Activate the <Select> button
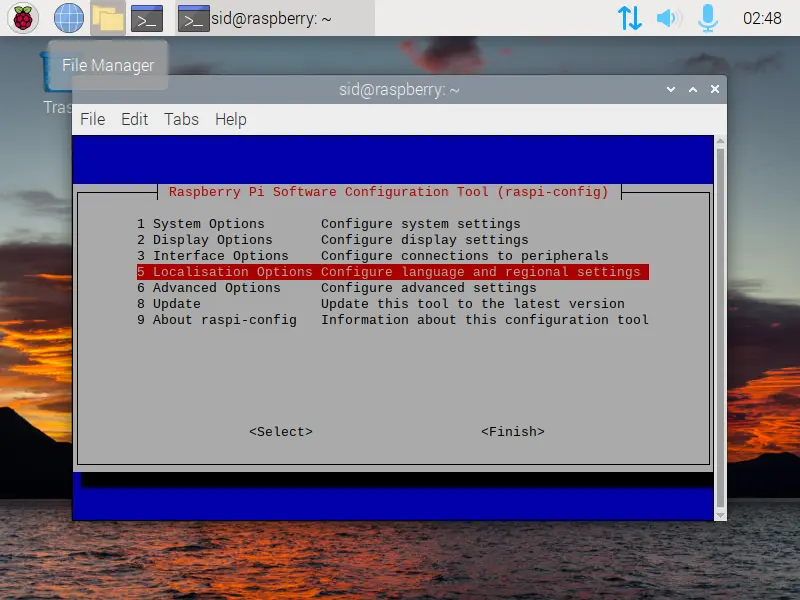Viewport: 800px width, 600px height. [281, 432]
